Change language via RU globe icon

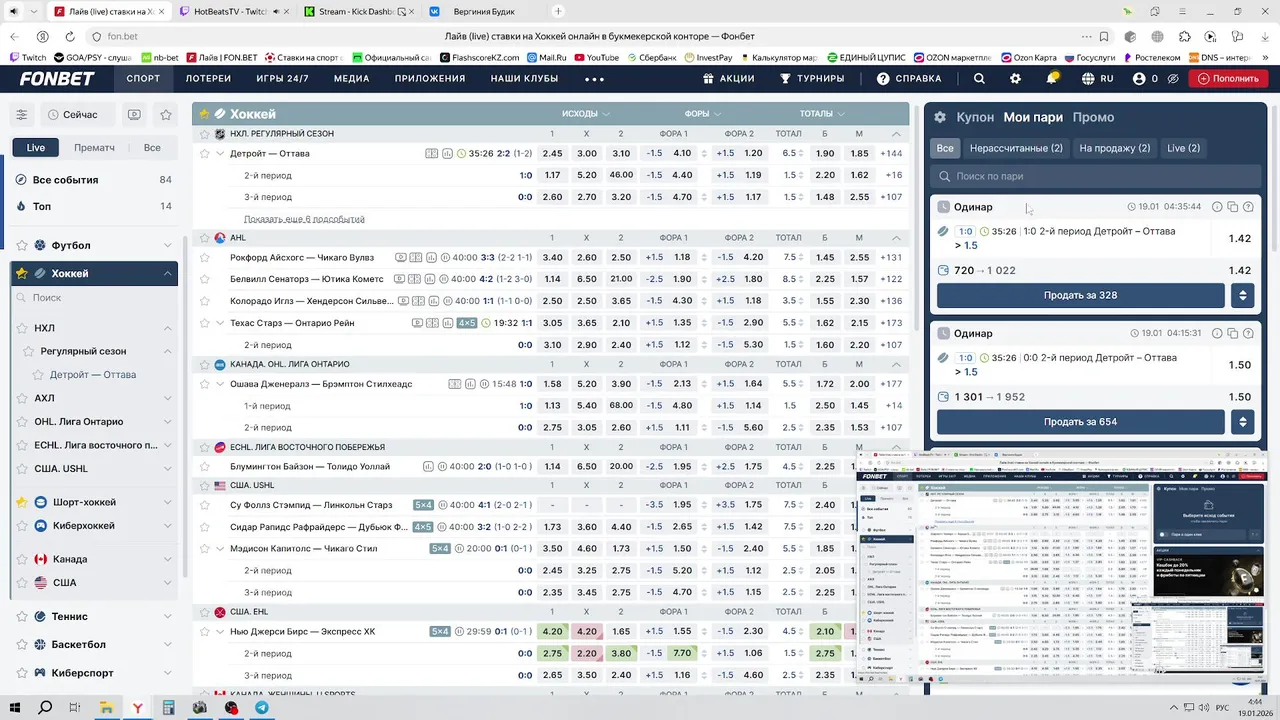[x=1097, y=78]
